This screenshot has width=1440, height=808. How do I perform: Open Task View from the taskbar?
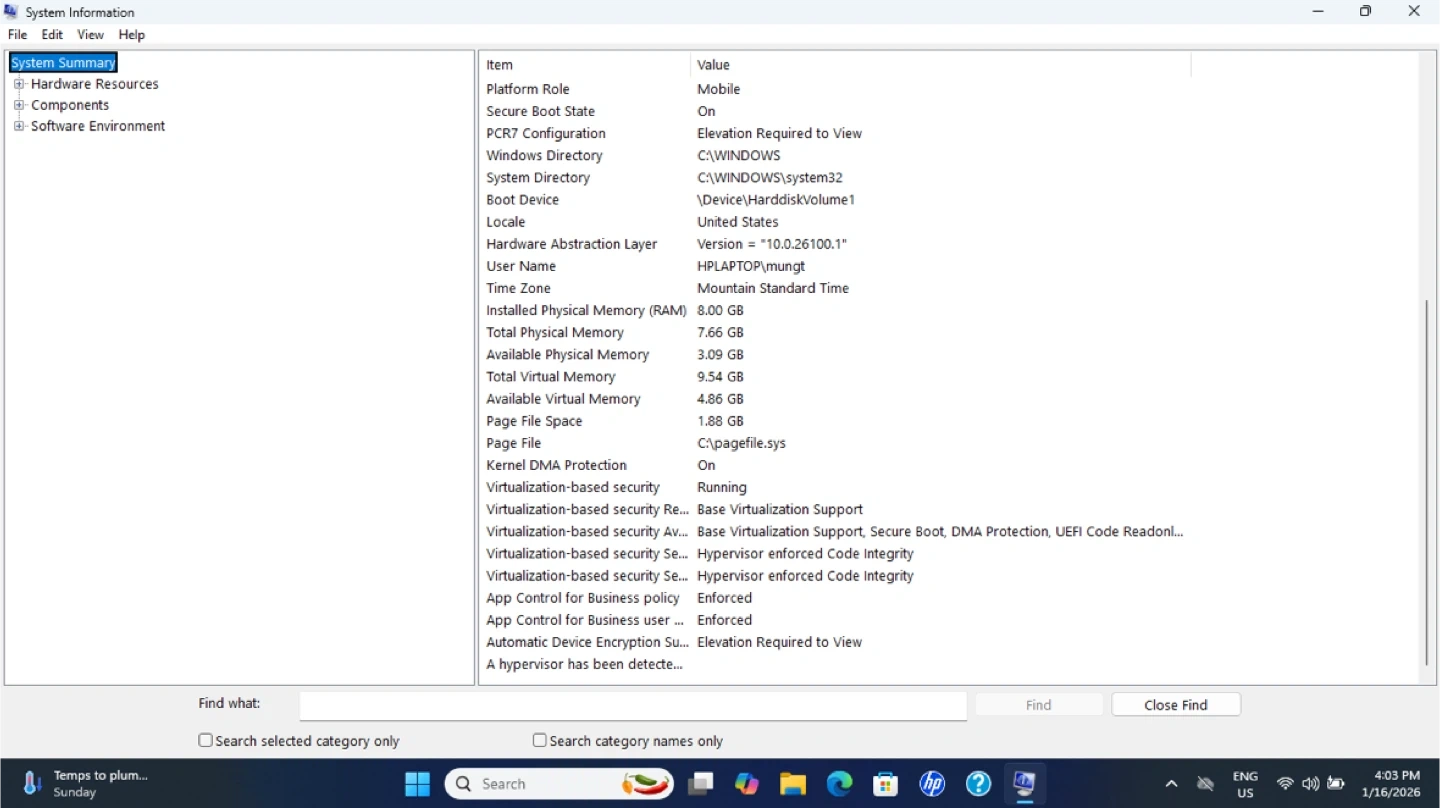pos(701,784)
